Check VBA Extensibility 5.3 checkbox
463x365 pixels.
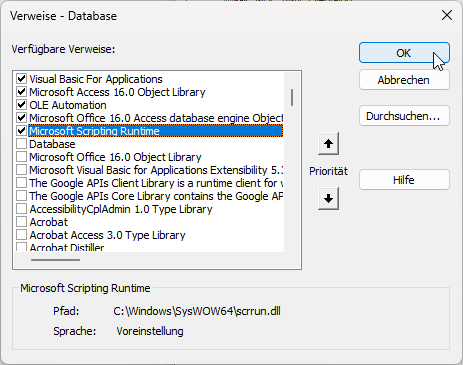click(22, 170)
